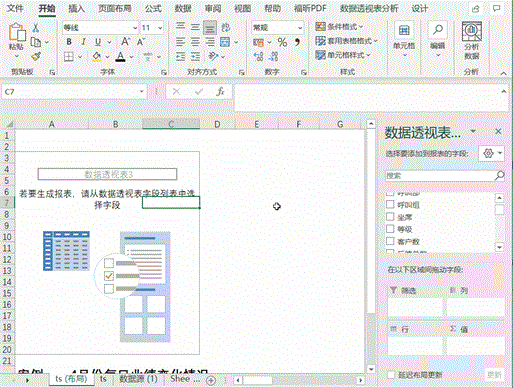Click the Format Painter brush icon

[36, 57]
